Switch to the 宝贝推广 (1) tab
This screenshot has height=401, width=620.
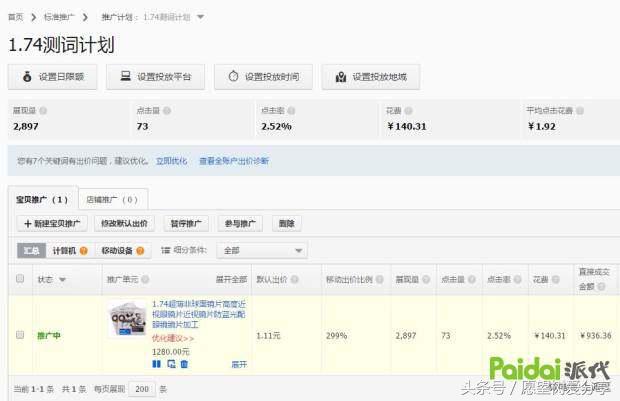tap(42, 199)
